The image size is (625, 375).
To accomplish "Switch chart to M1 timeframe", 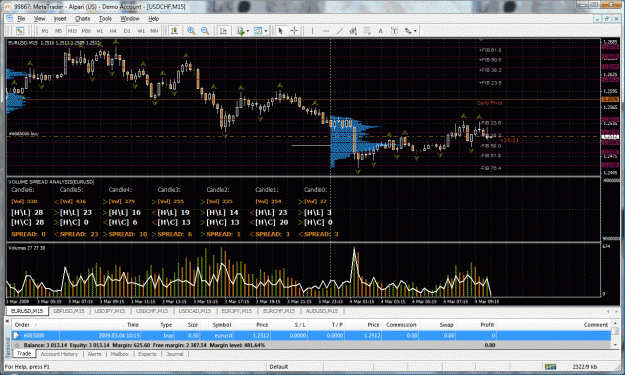I will pos(45,31).
